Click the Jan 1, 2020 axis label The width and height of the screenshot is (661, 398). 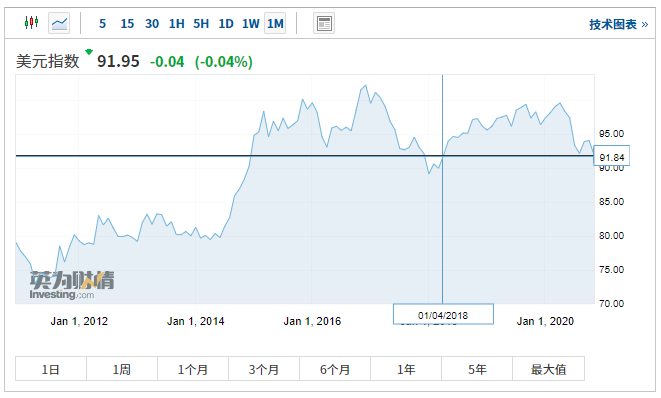click(545, 321)
